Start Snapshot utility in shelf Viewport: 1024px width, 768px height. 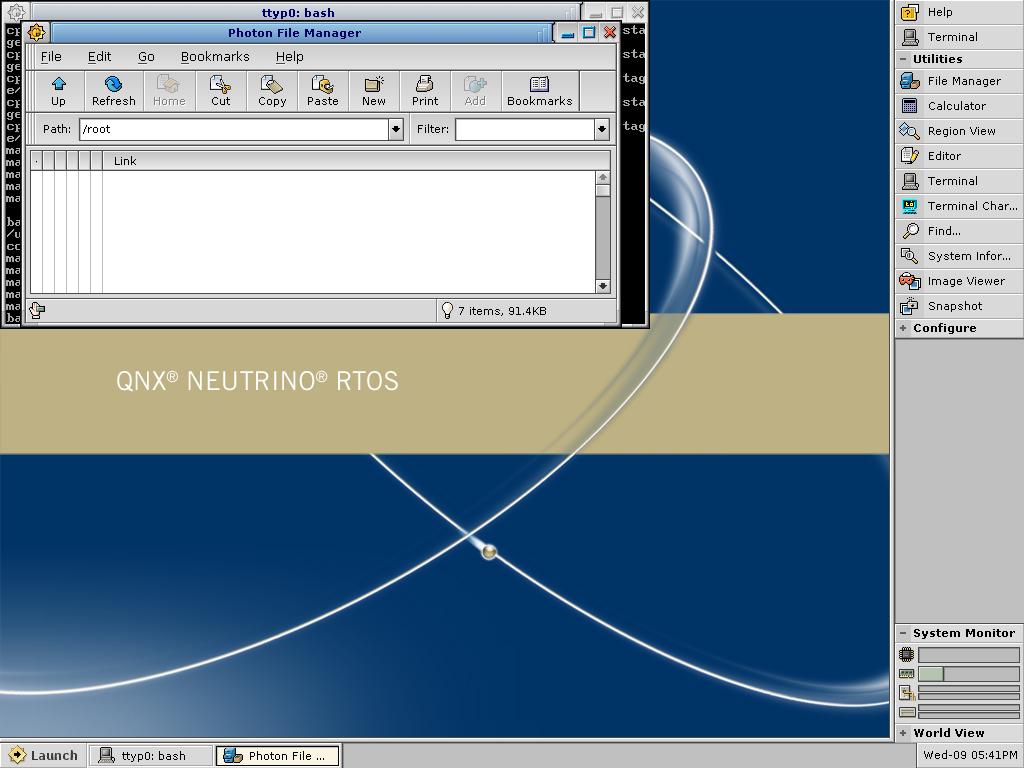point(959,306)
